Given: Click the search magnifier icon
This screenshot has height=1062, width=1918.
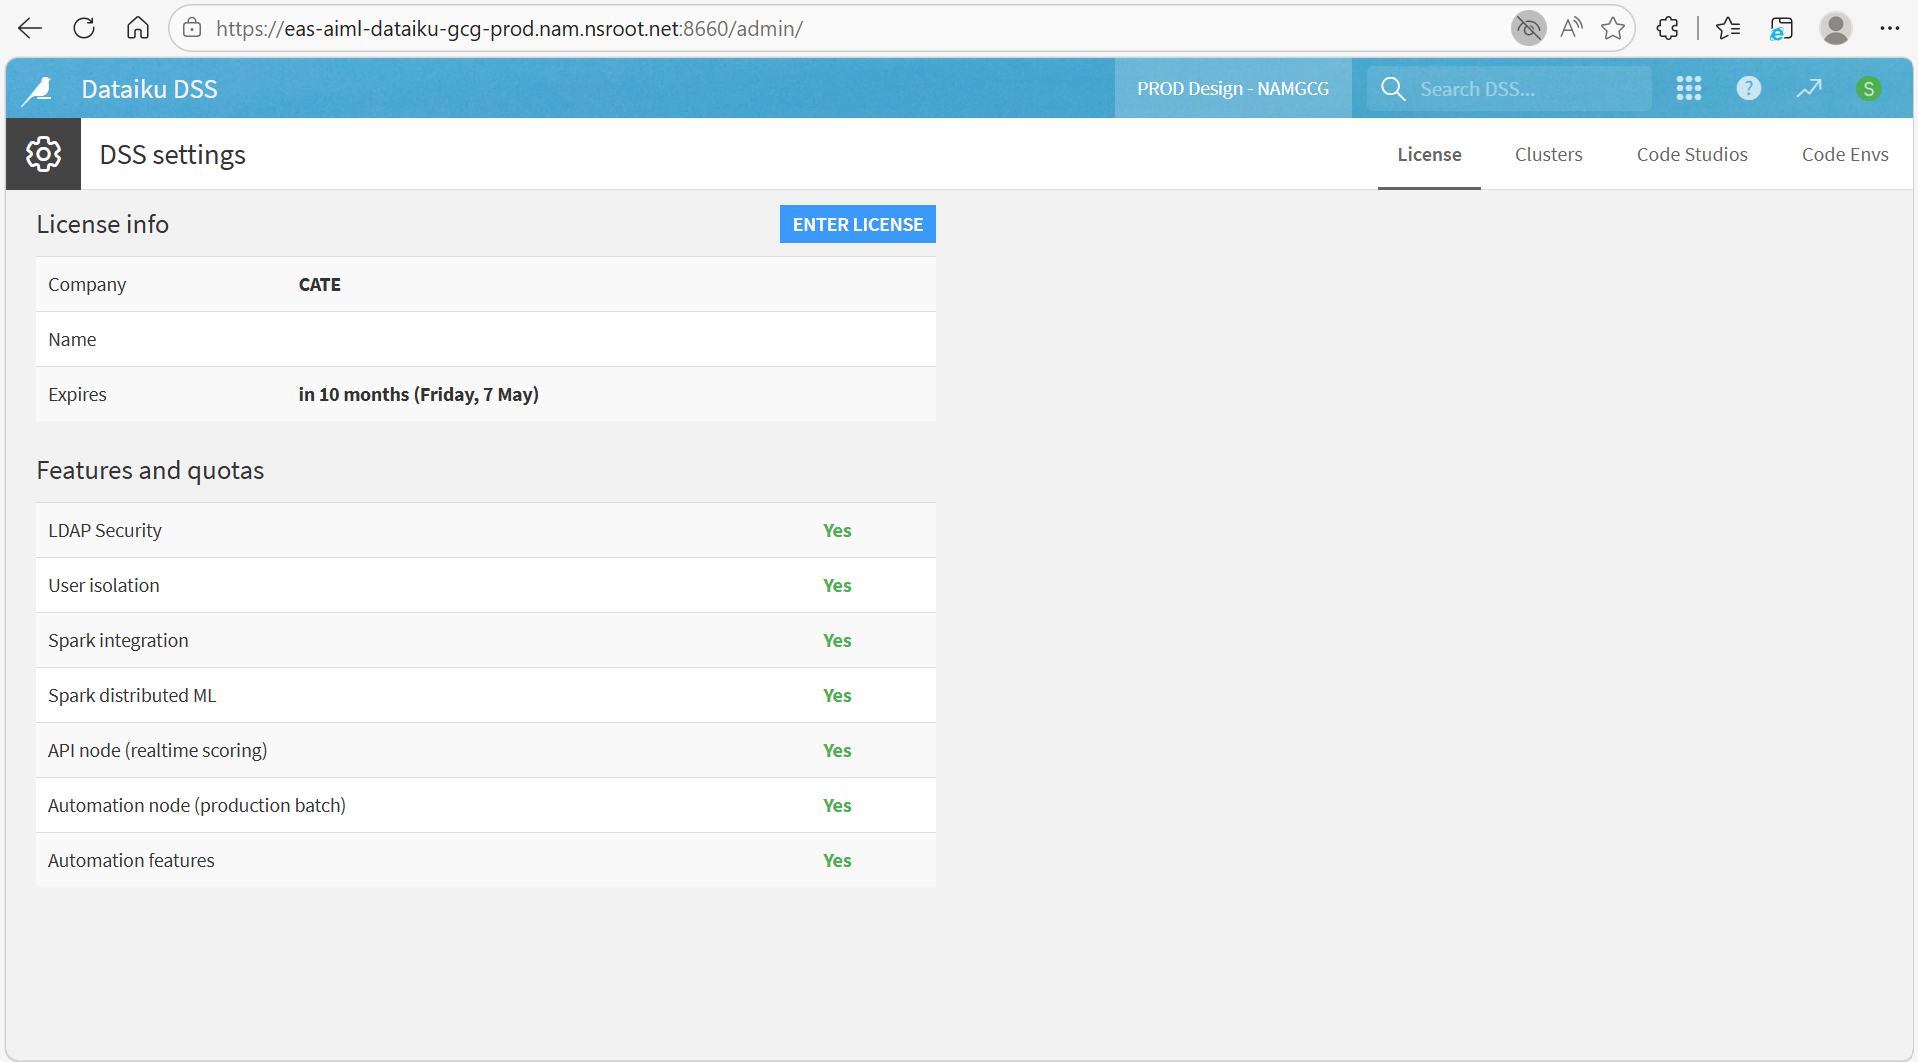Looking at the screenshot, I should [1393, 89].
